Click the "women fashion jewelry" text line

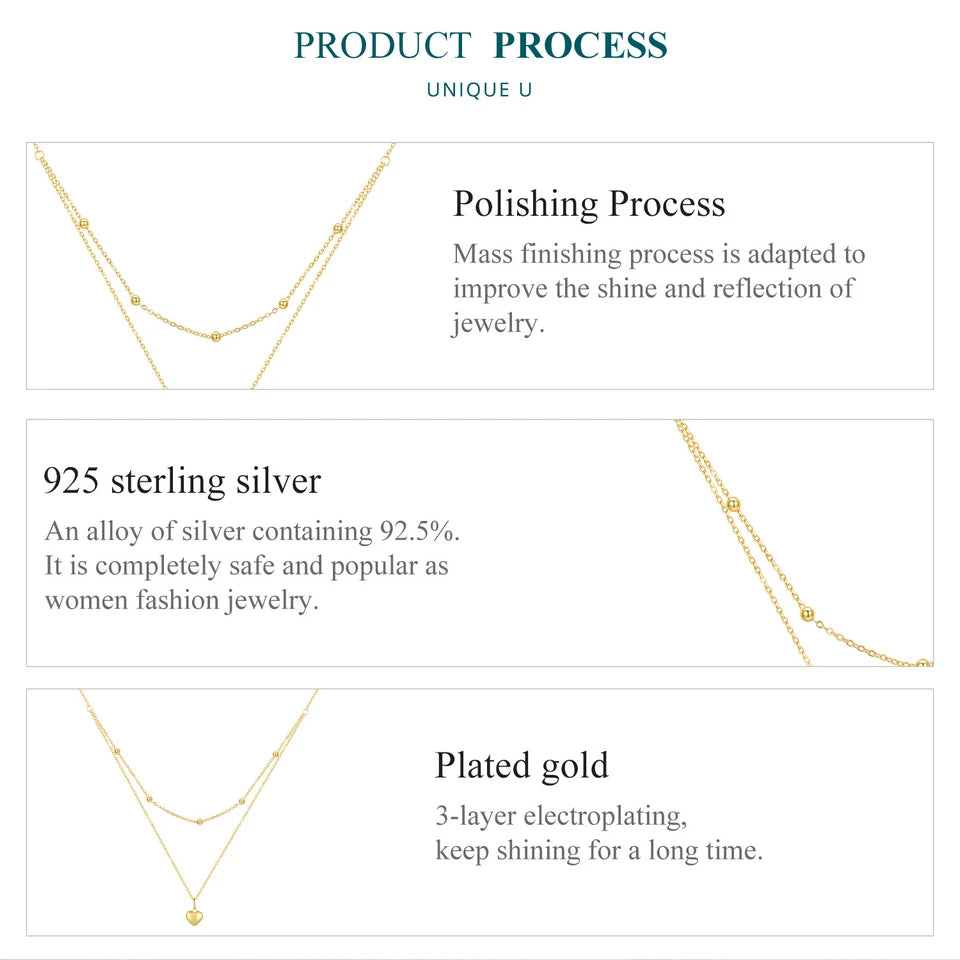181,601
